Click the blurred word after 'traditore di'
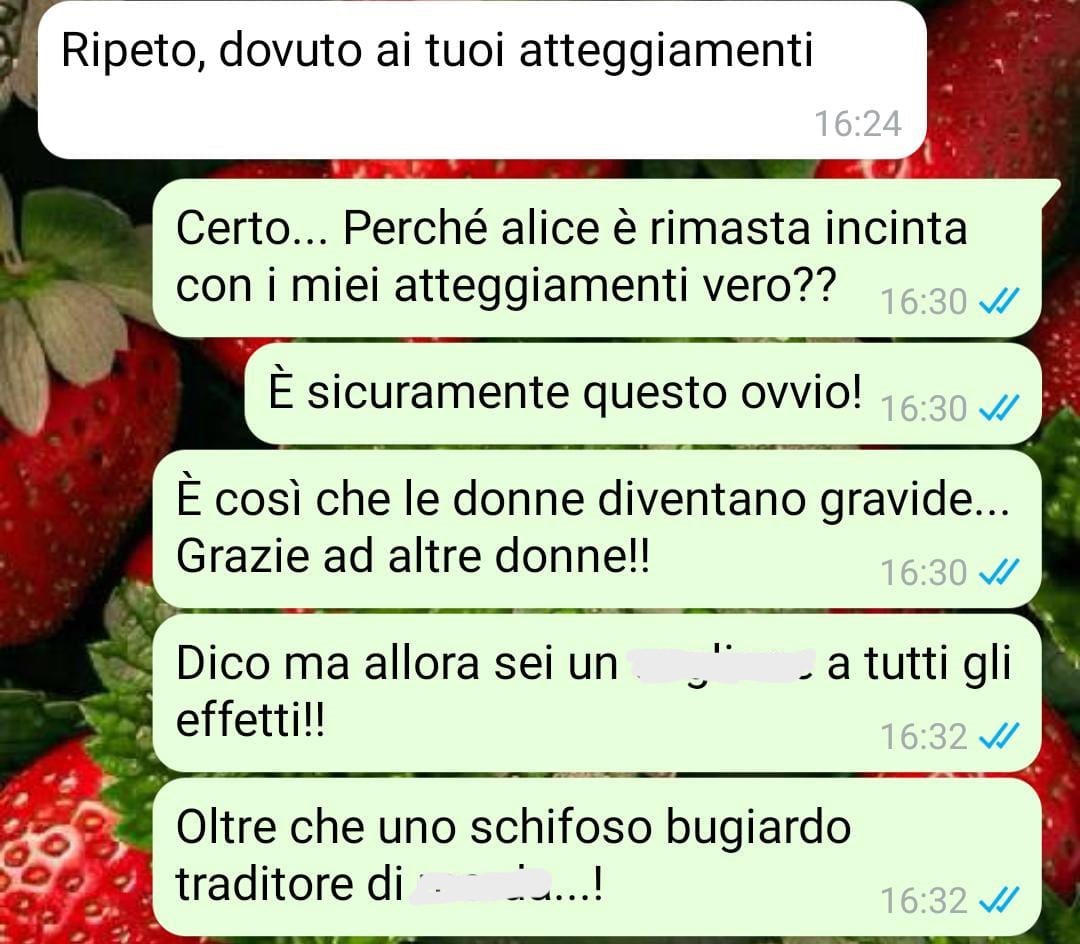This screenshot has height=944, width=1080. coord(482,884)
